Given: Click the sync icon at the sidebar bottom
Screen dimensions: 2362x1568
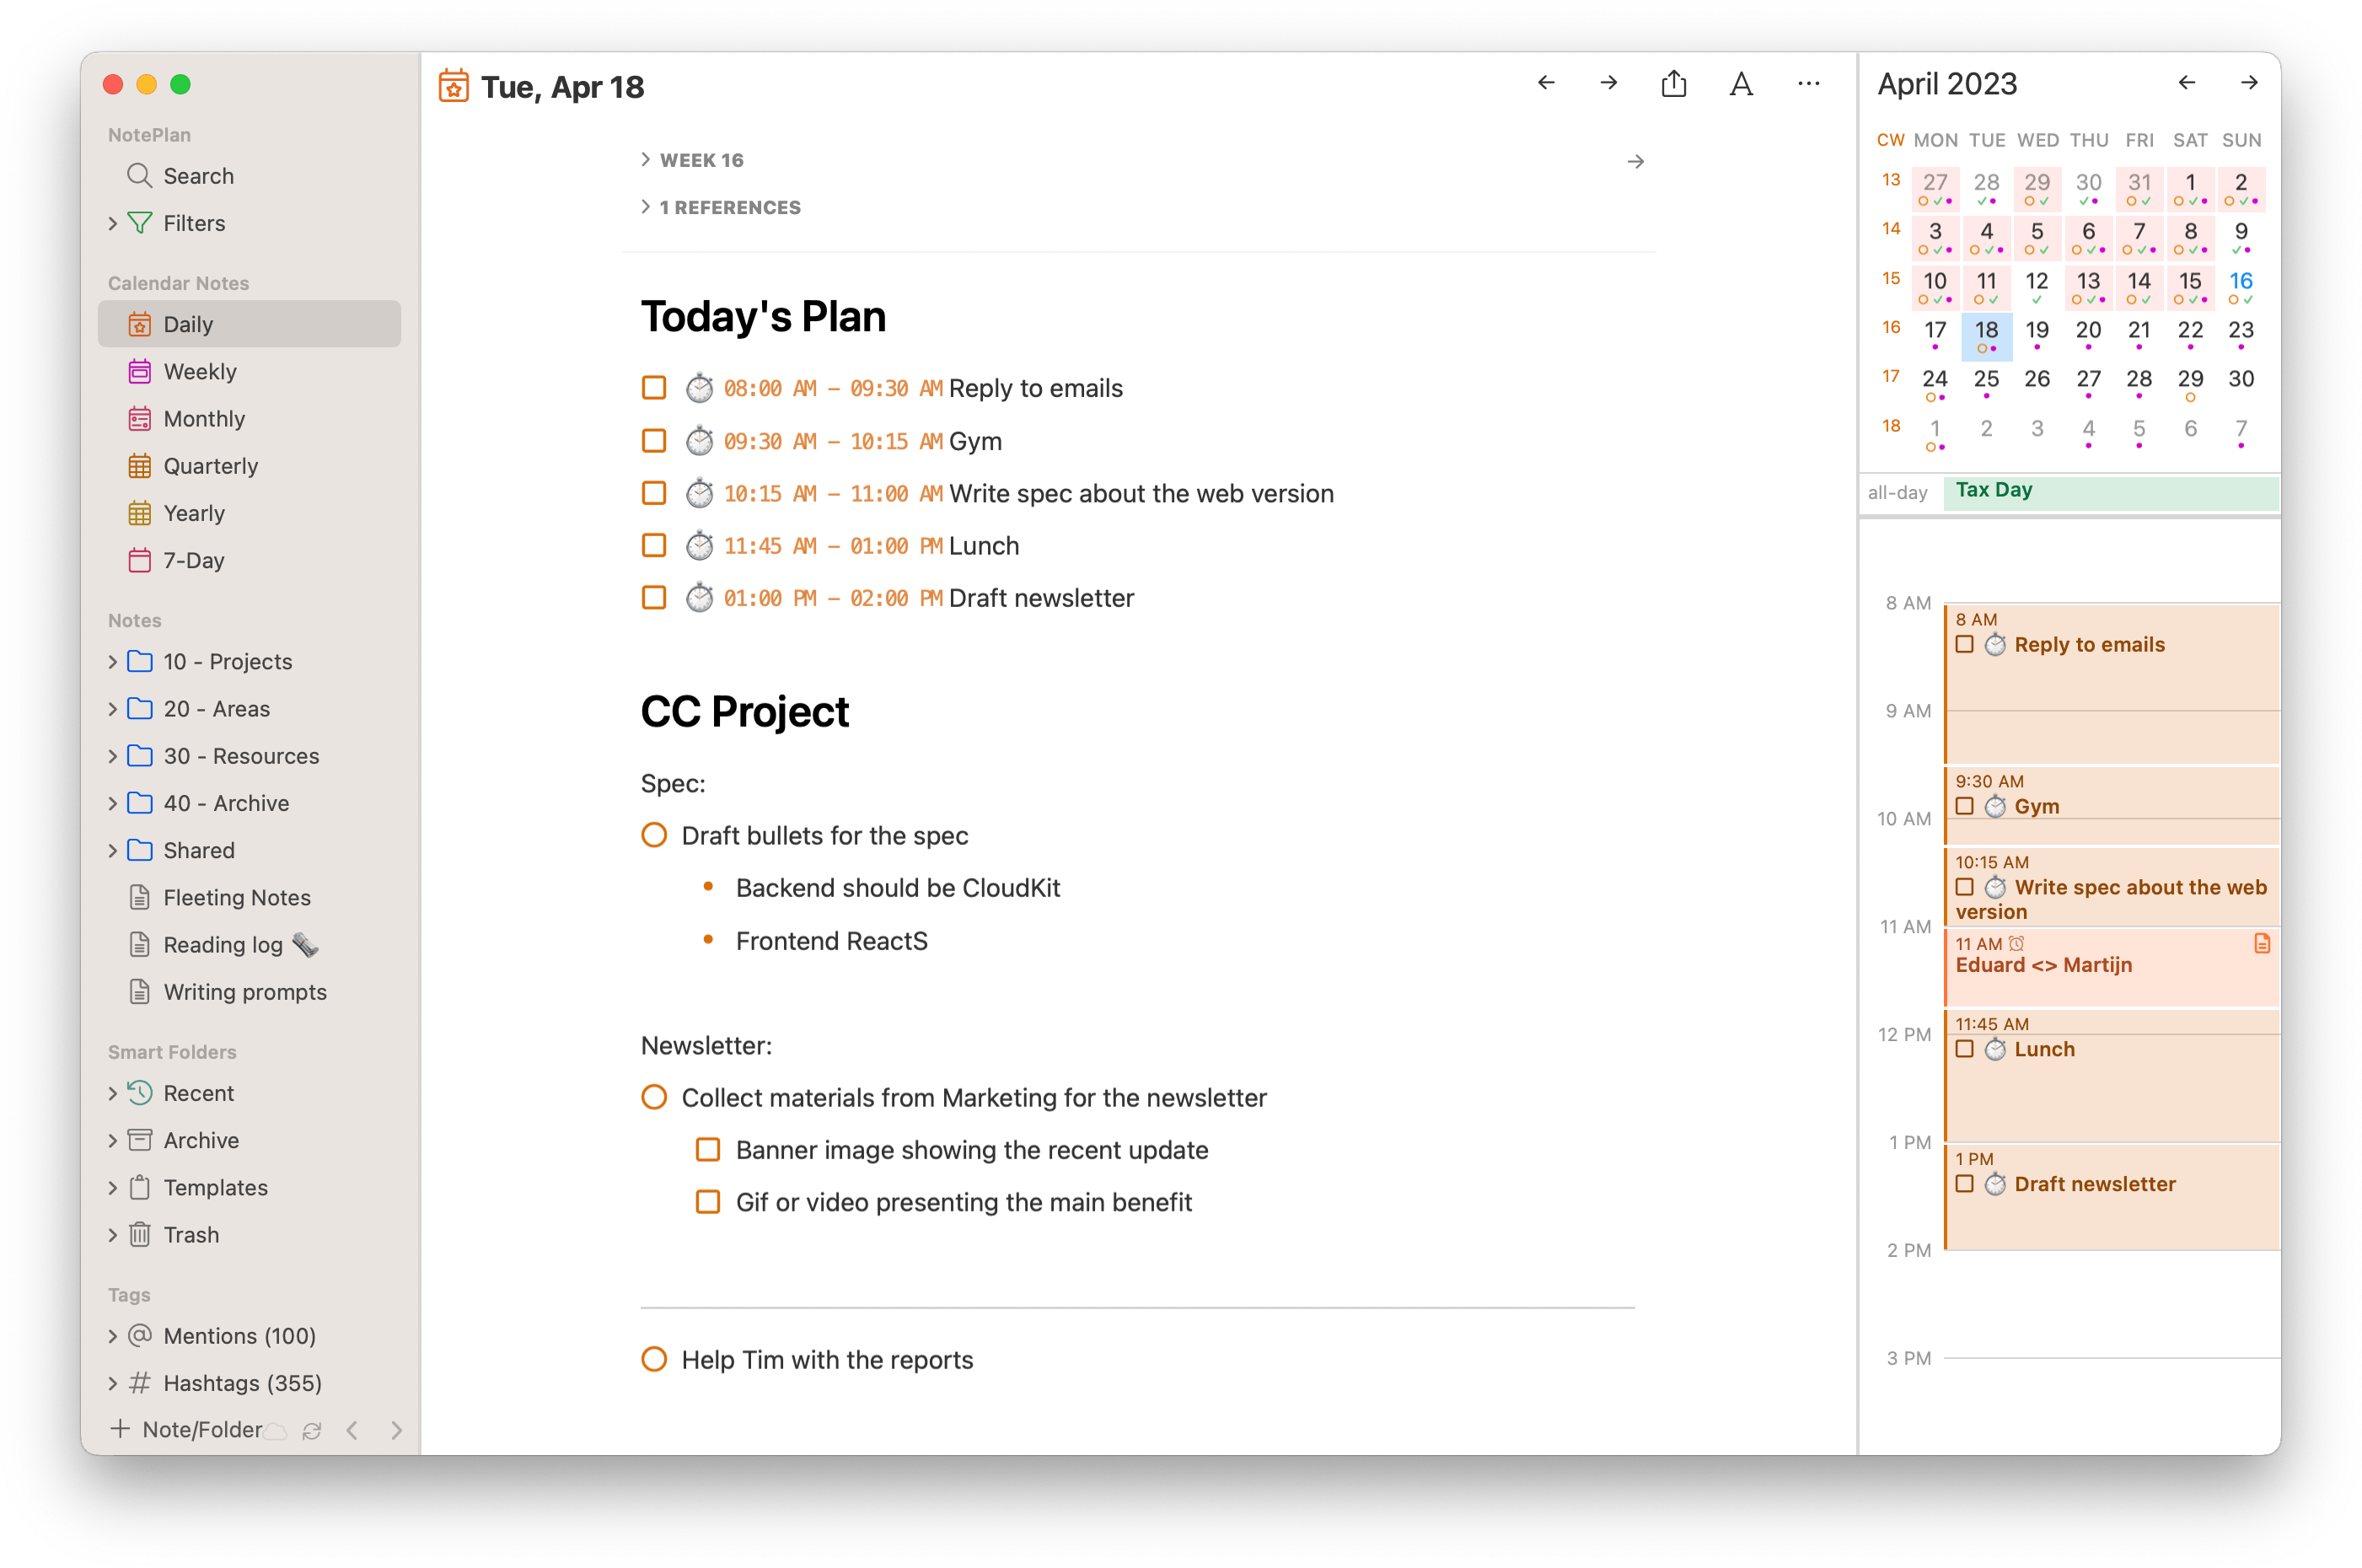Looking at the screenshot, I should click(312, 1431).
